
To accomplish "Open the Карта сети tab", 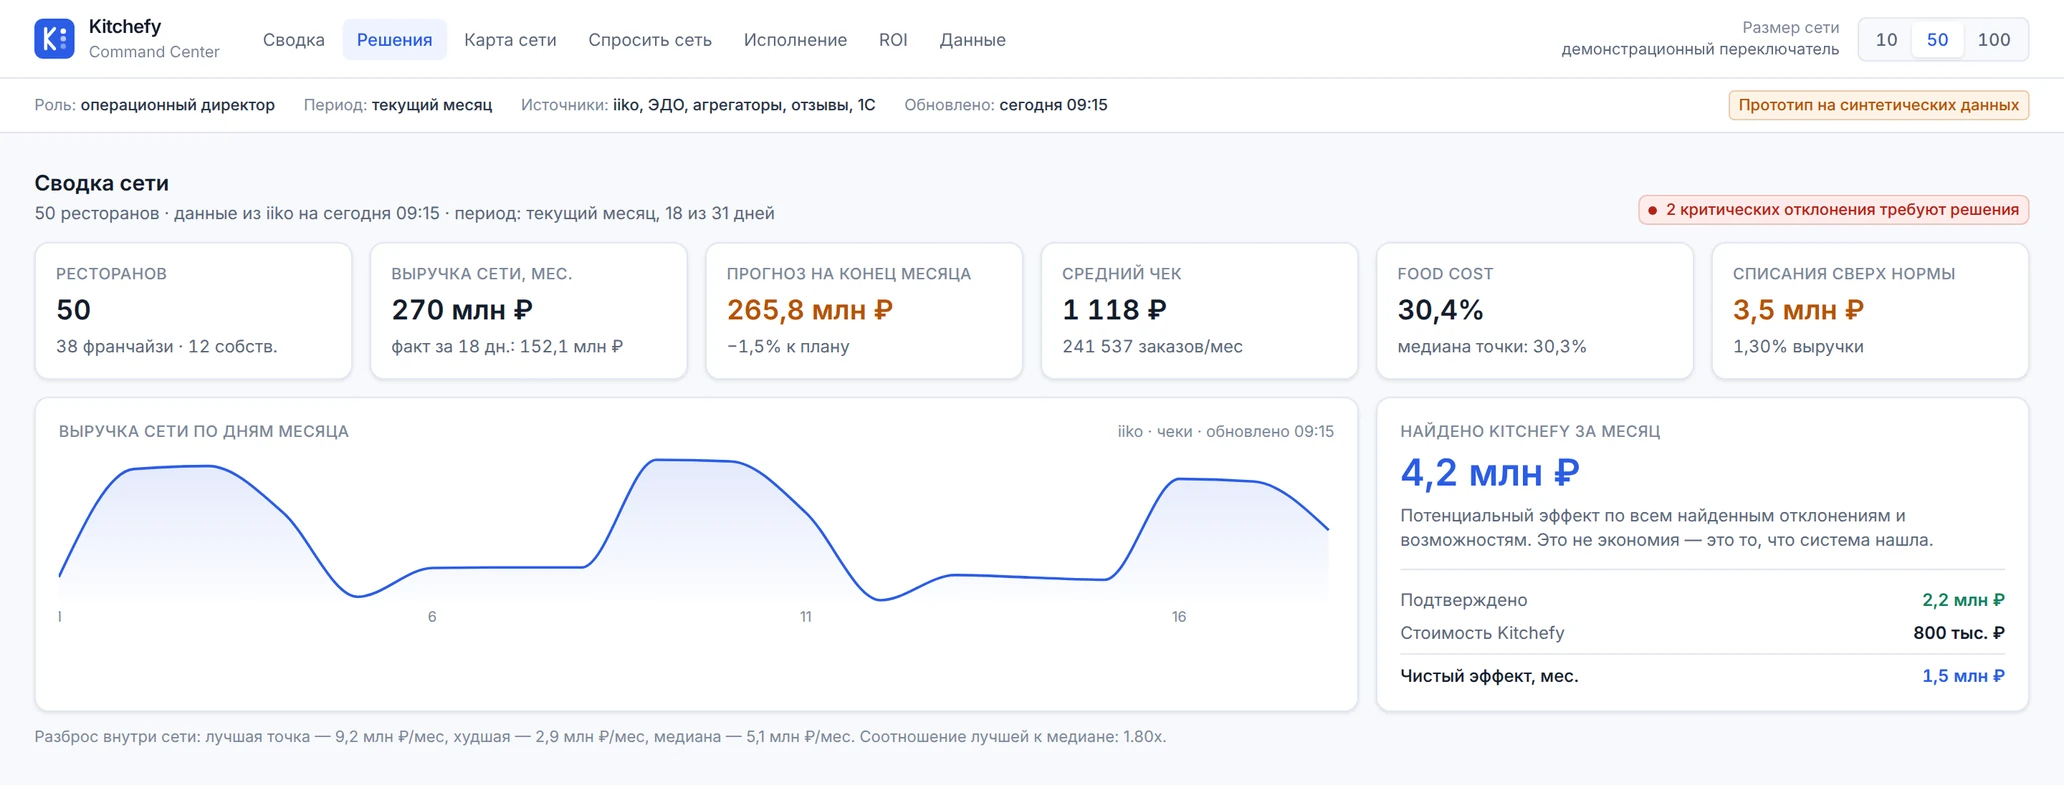I will [x=510, y=40].
